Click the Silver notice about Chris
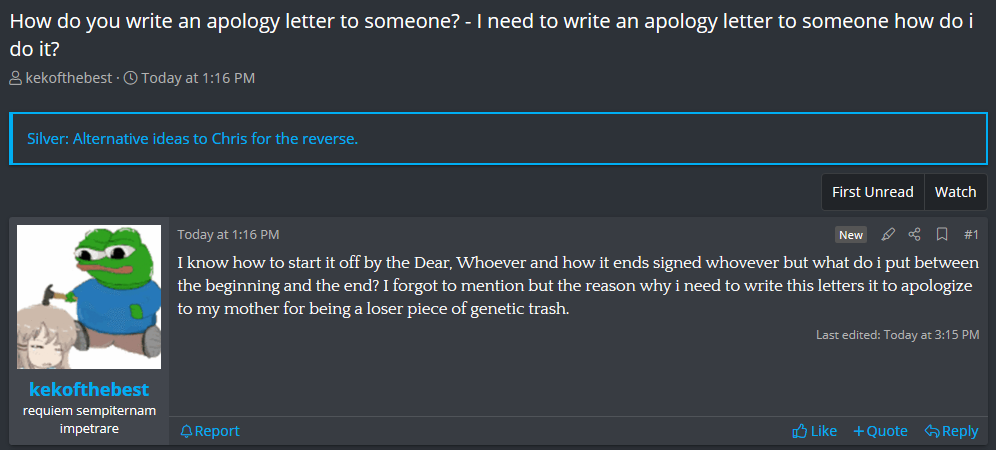The height and width of the screenshot is (450, 996). coord(192,138)
